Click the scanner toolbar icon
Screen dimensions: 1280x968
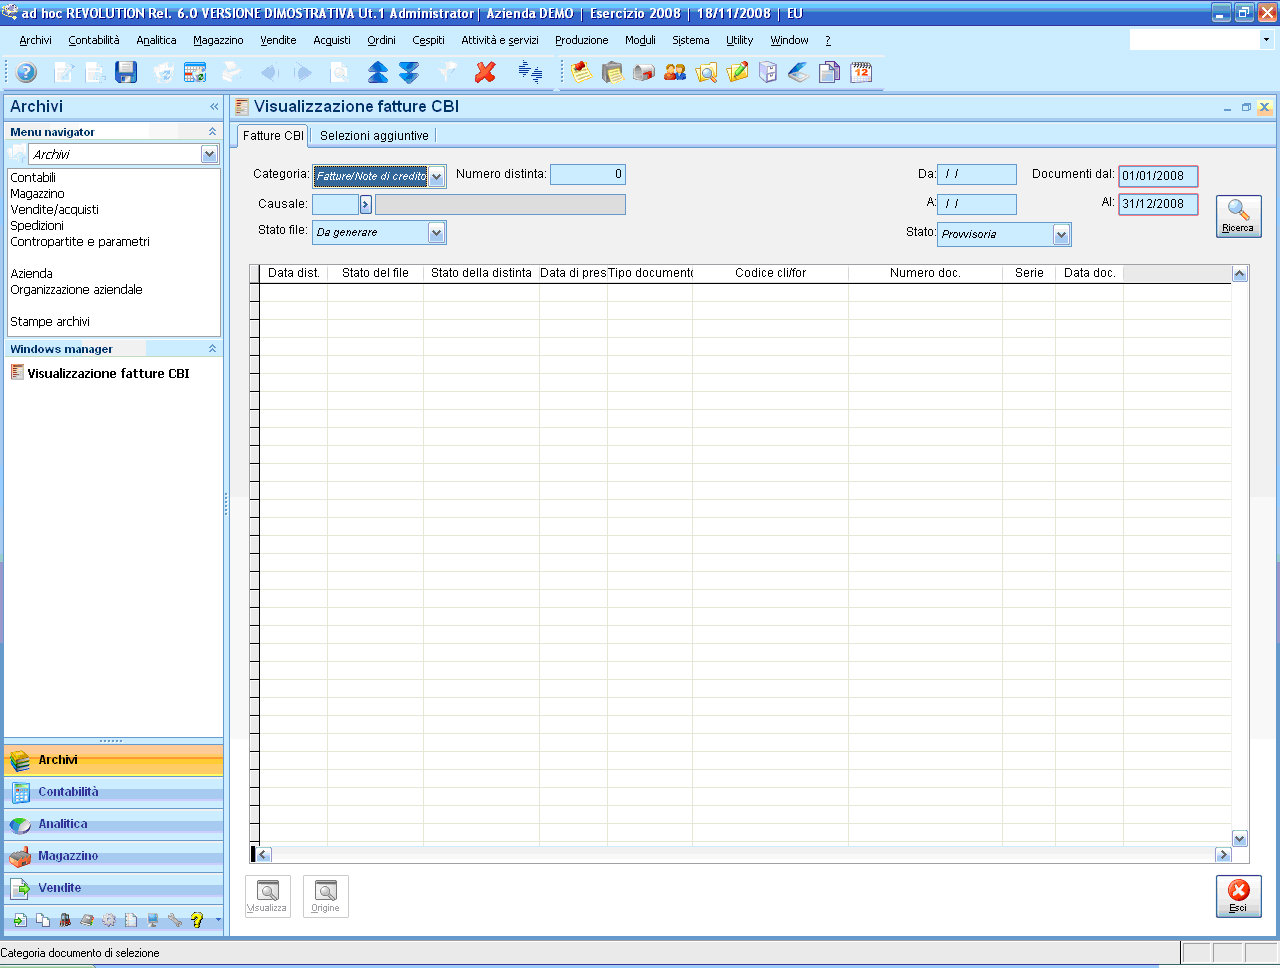[798, 72]
